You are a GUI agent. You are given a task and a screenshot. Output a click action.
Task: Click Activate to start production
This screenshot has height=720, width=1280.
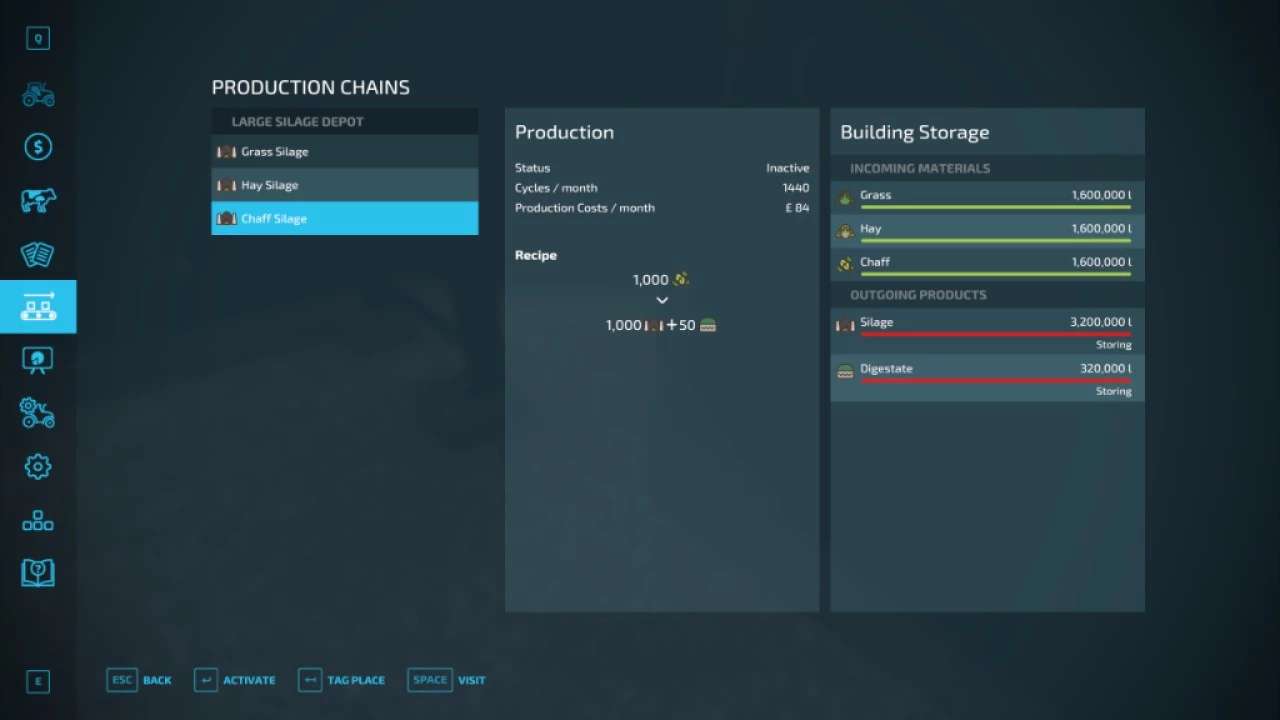[x=235, y=680]
